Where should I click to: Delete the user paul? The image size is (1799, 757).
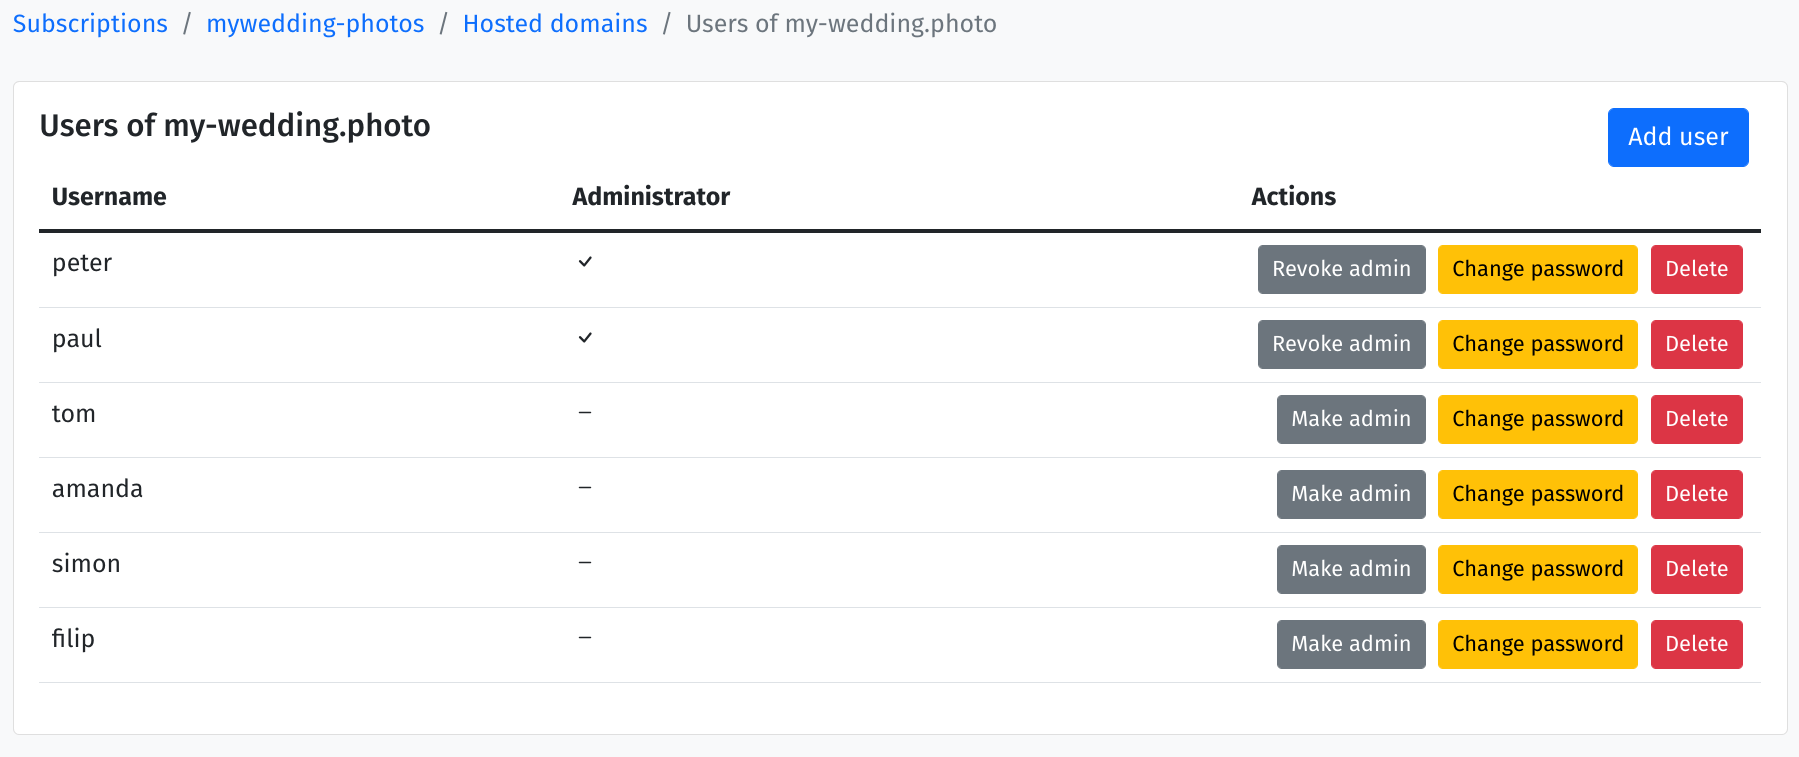(x=1696, y=344)
